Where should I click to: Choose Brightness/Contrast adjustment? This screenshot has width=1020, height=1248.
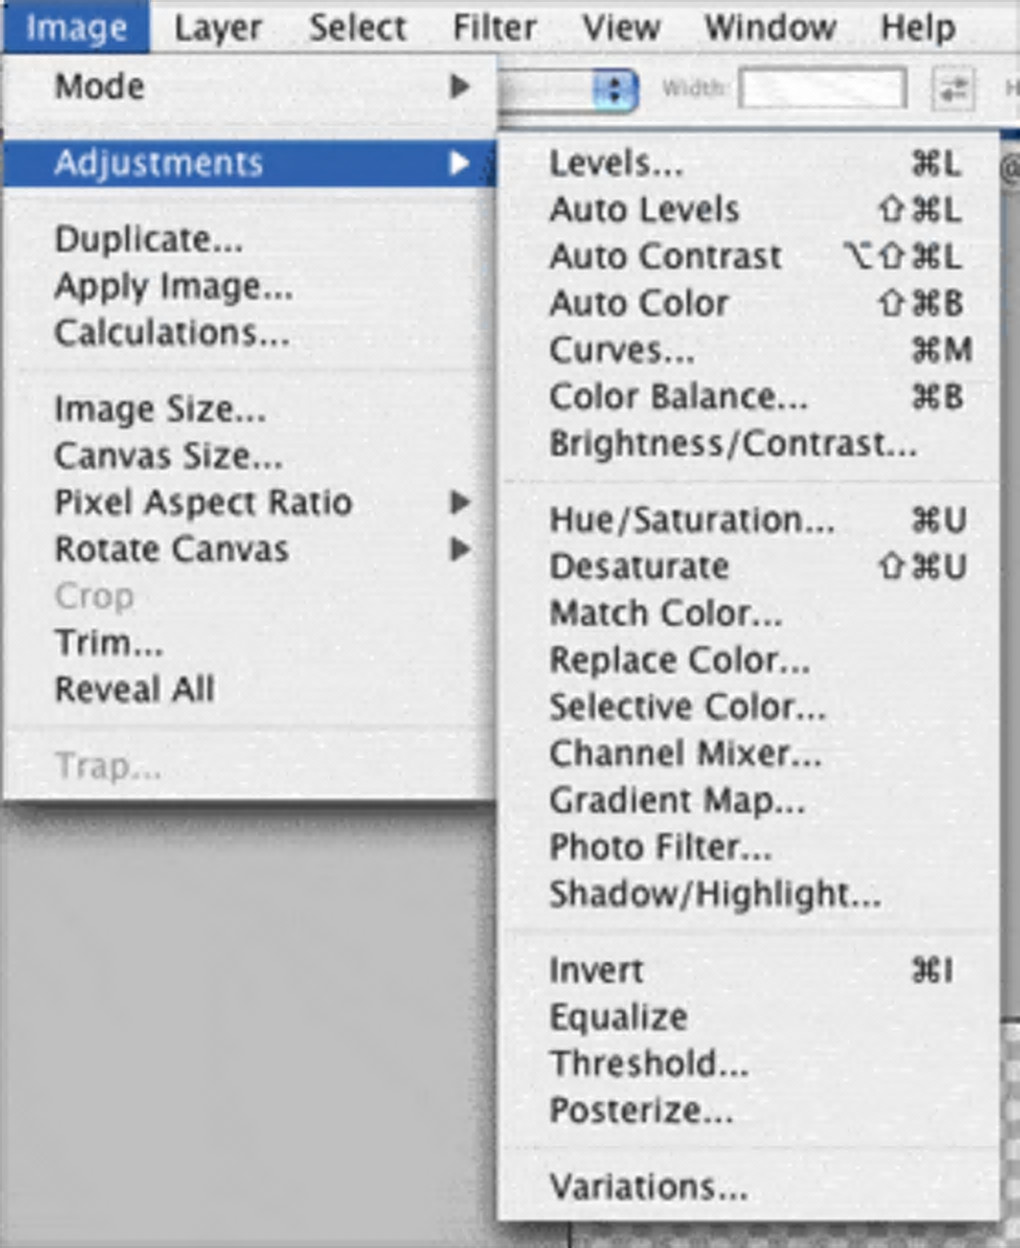[x=733, y=443]
